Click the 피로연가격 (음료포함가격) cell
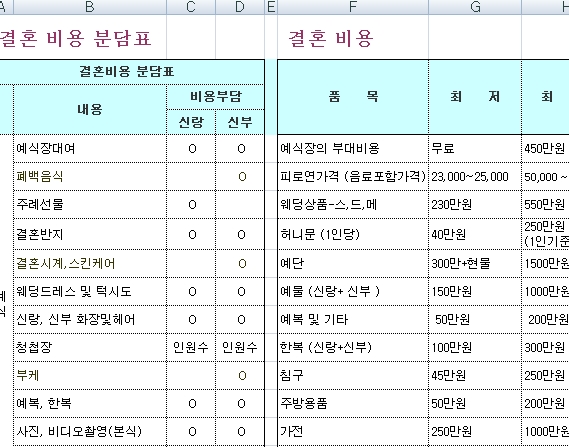Viewport: 569px width, 447px height. pyautogui.click(x=353, y=177)
